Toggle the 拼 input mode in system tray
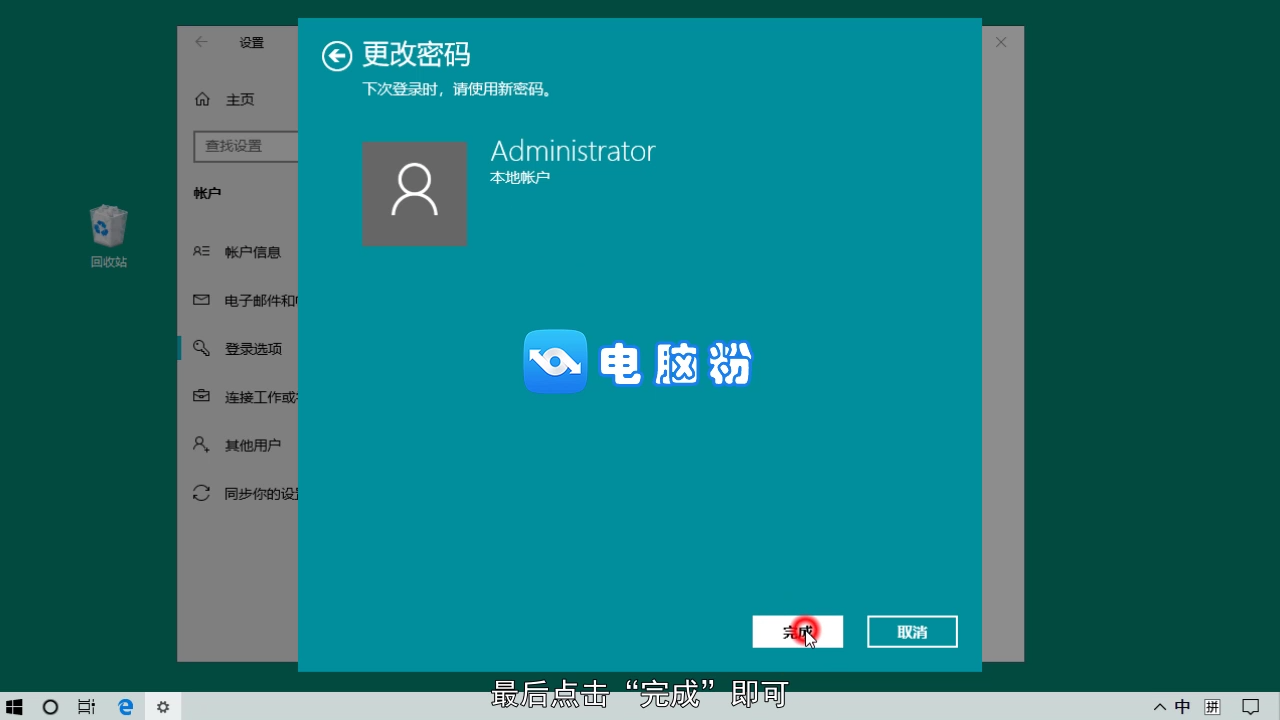 [1214, 706]
